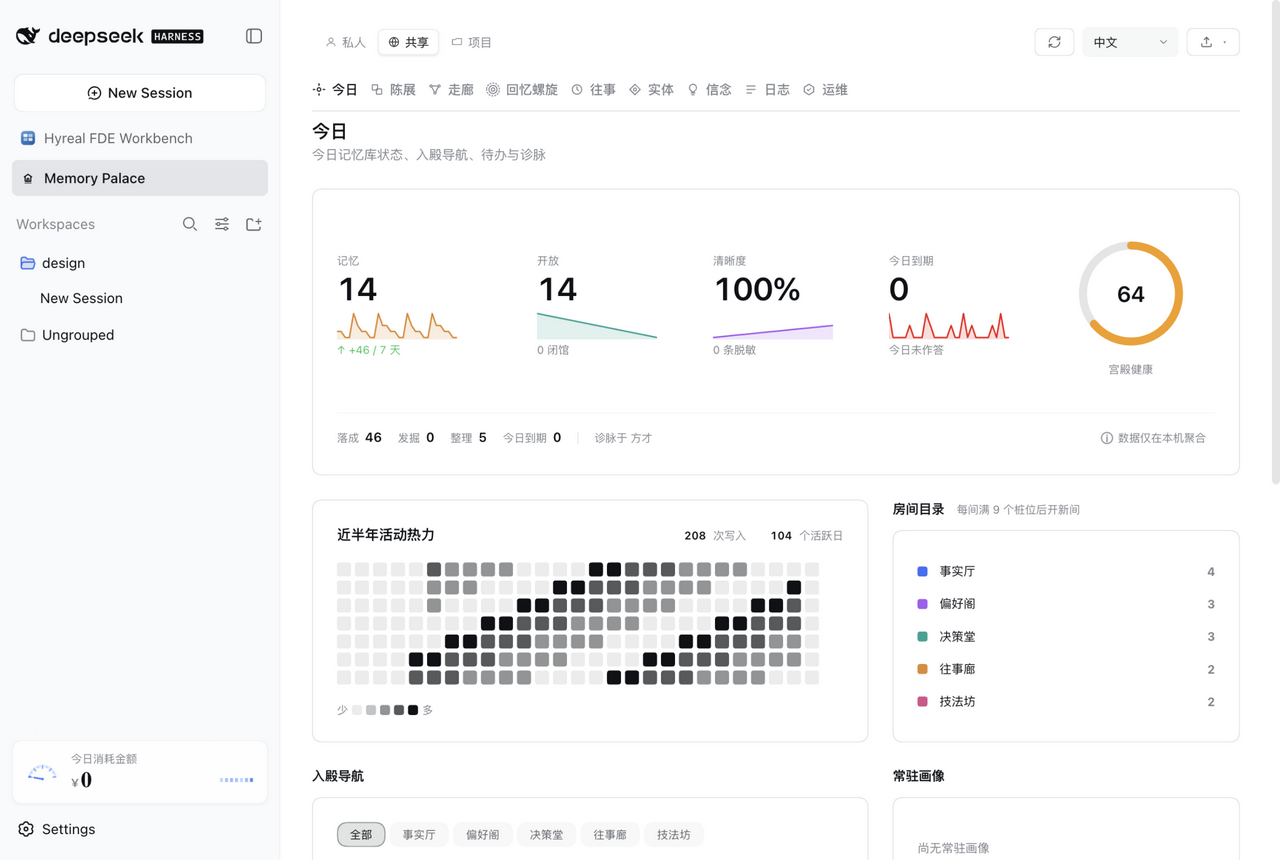Filter navigation by 全部
This screenshot has width=1280, height=860.
click(361, 834)
